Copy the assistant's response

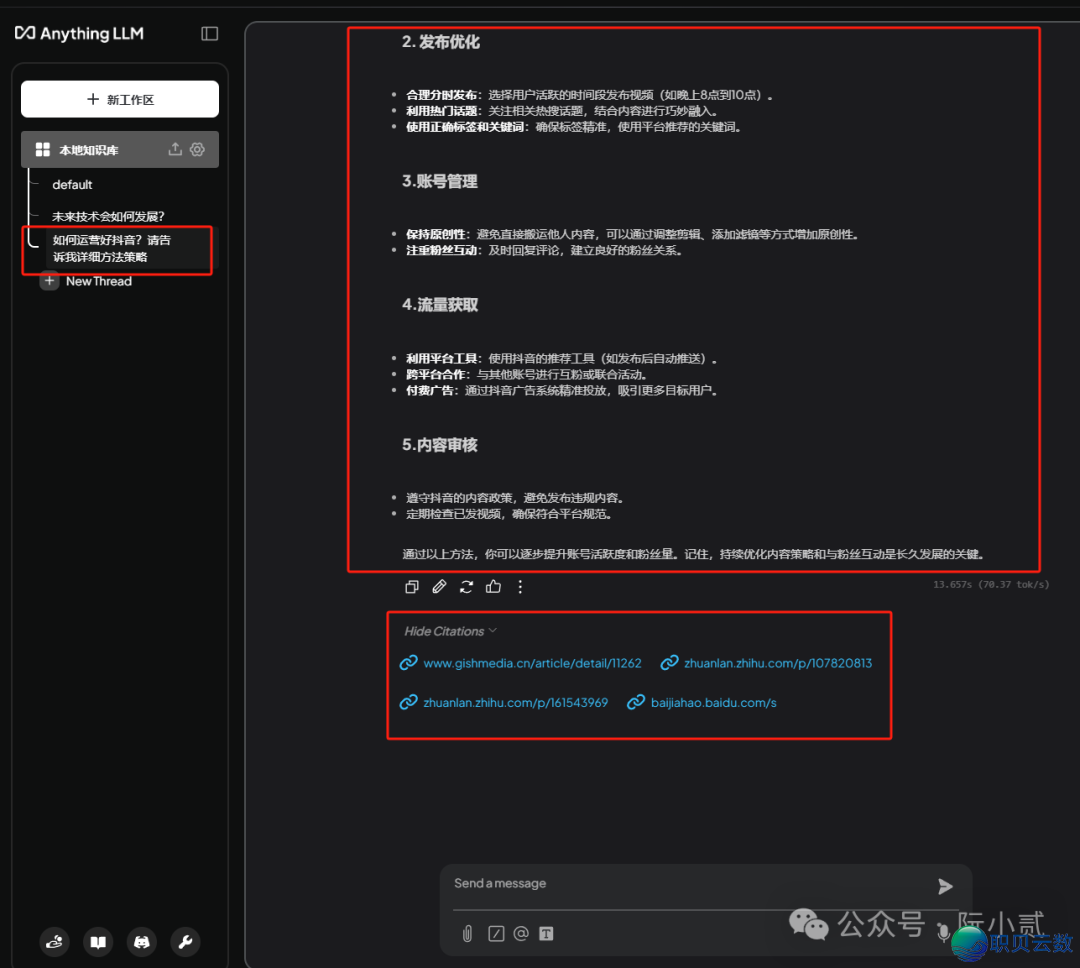pos(411,587)
